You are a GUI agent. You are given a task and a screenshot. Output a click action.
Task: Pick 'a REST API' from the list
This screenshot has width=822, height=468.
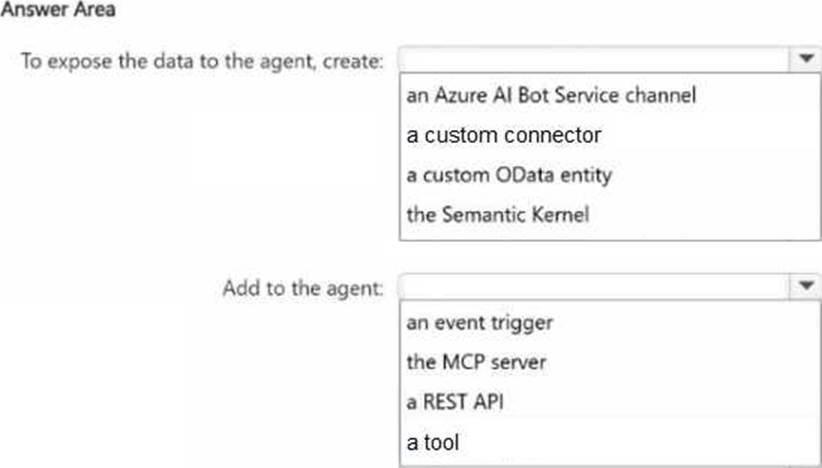point(453,401)
